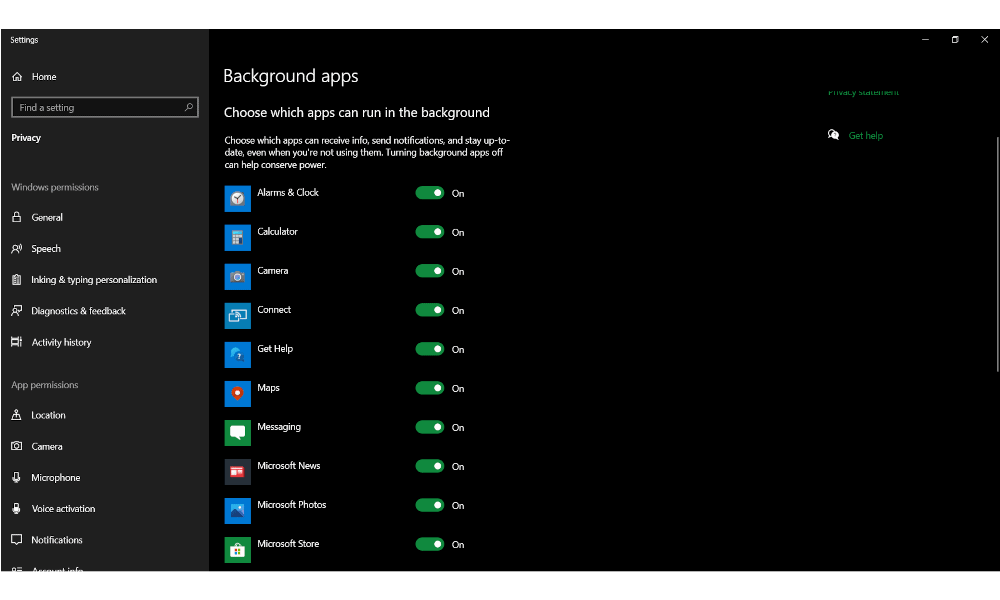Switch off Microsoft News background toggle
Image resolution: width=1000 pixels, height=600 pixels.
pyautogui.click(x=429, y=466)
